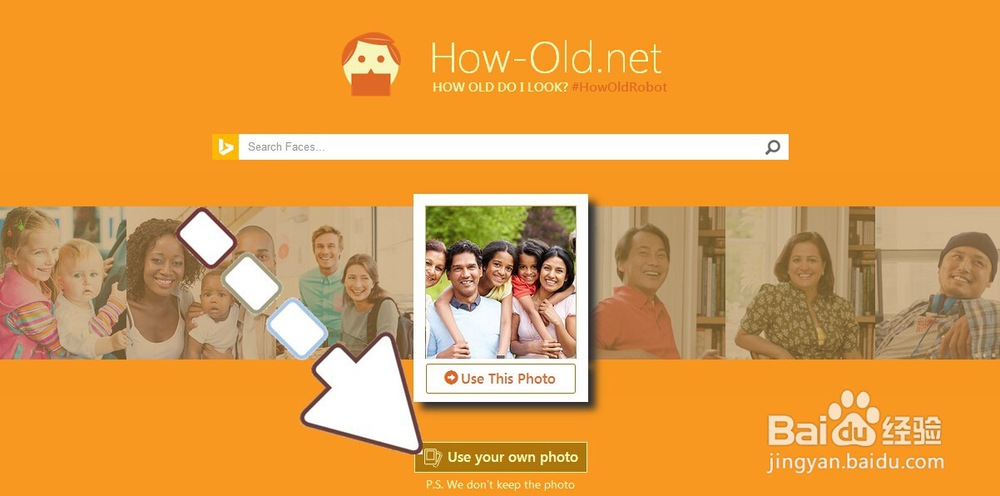
Task: Choose Use your own photo button
Action: pyautogui.click(x=501, y=457)
